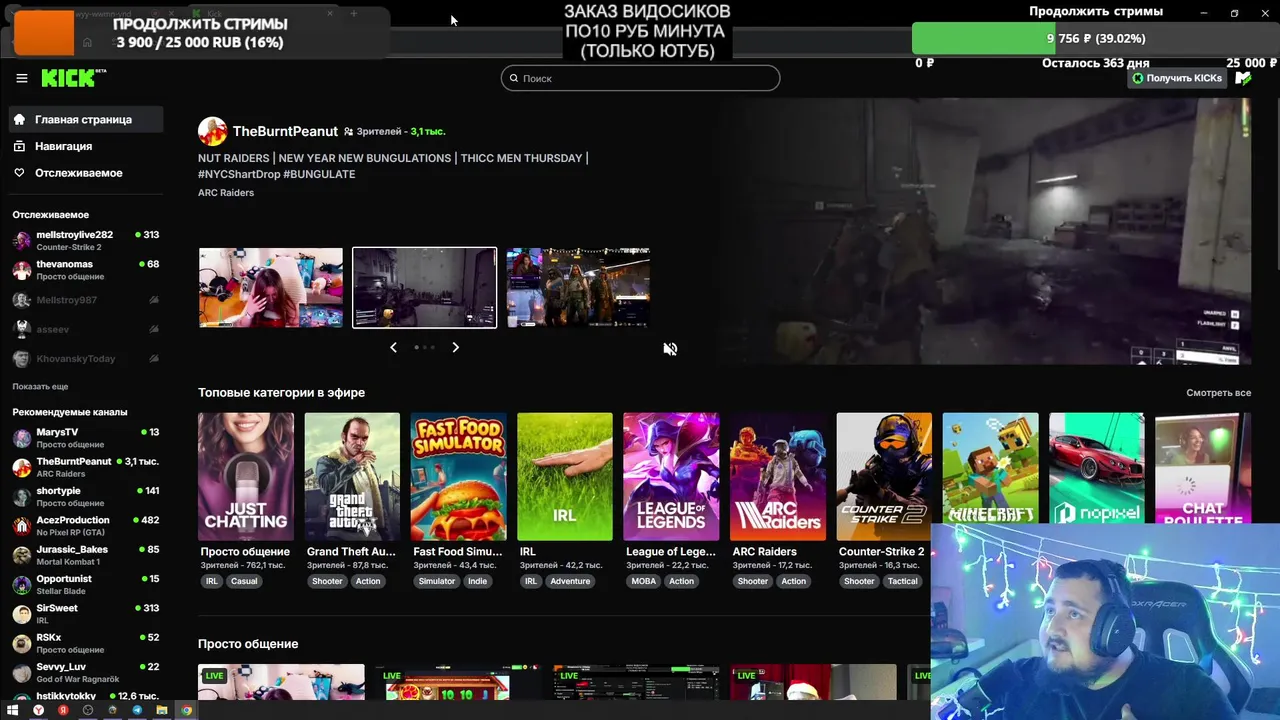
Task: Open KhovanskyToday offline channel
Action: 86,358
